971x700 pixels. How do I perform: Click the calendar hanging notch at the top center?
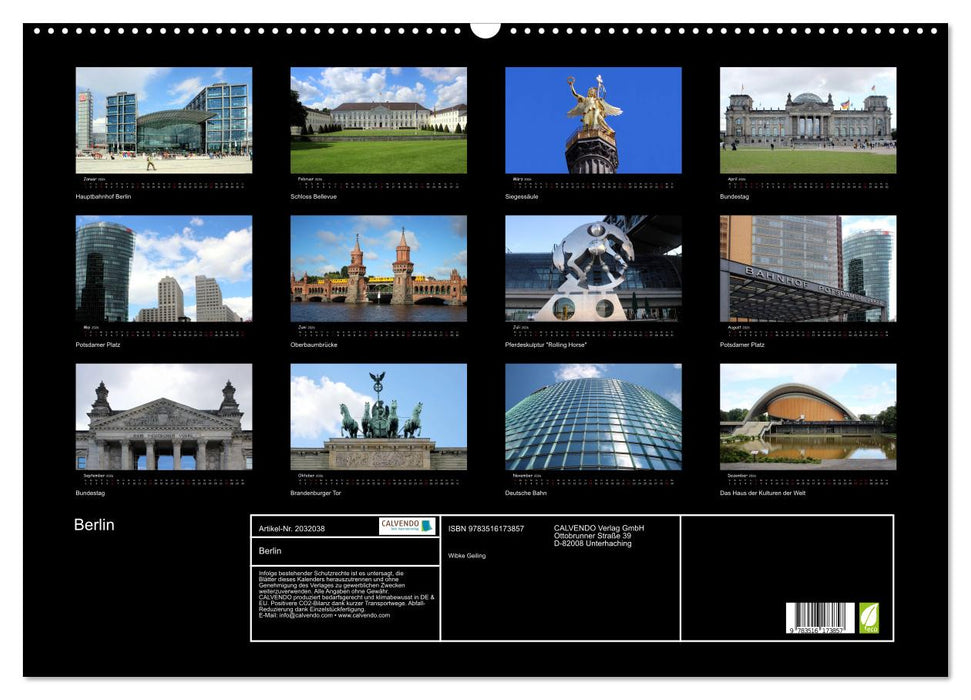pyautogui.click(x=485, y=29)
